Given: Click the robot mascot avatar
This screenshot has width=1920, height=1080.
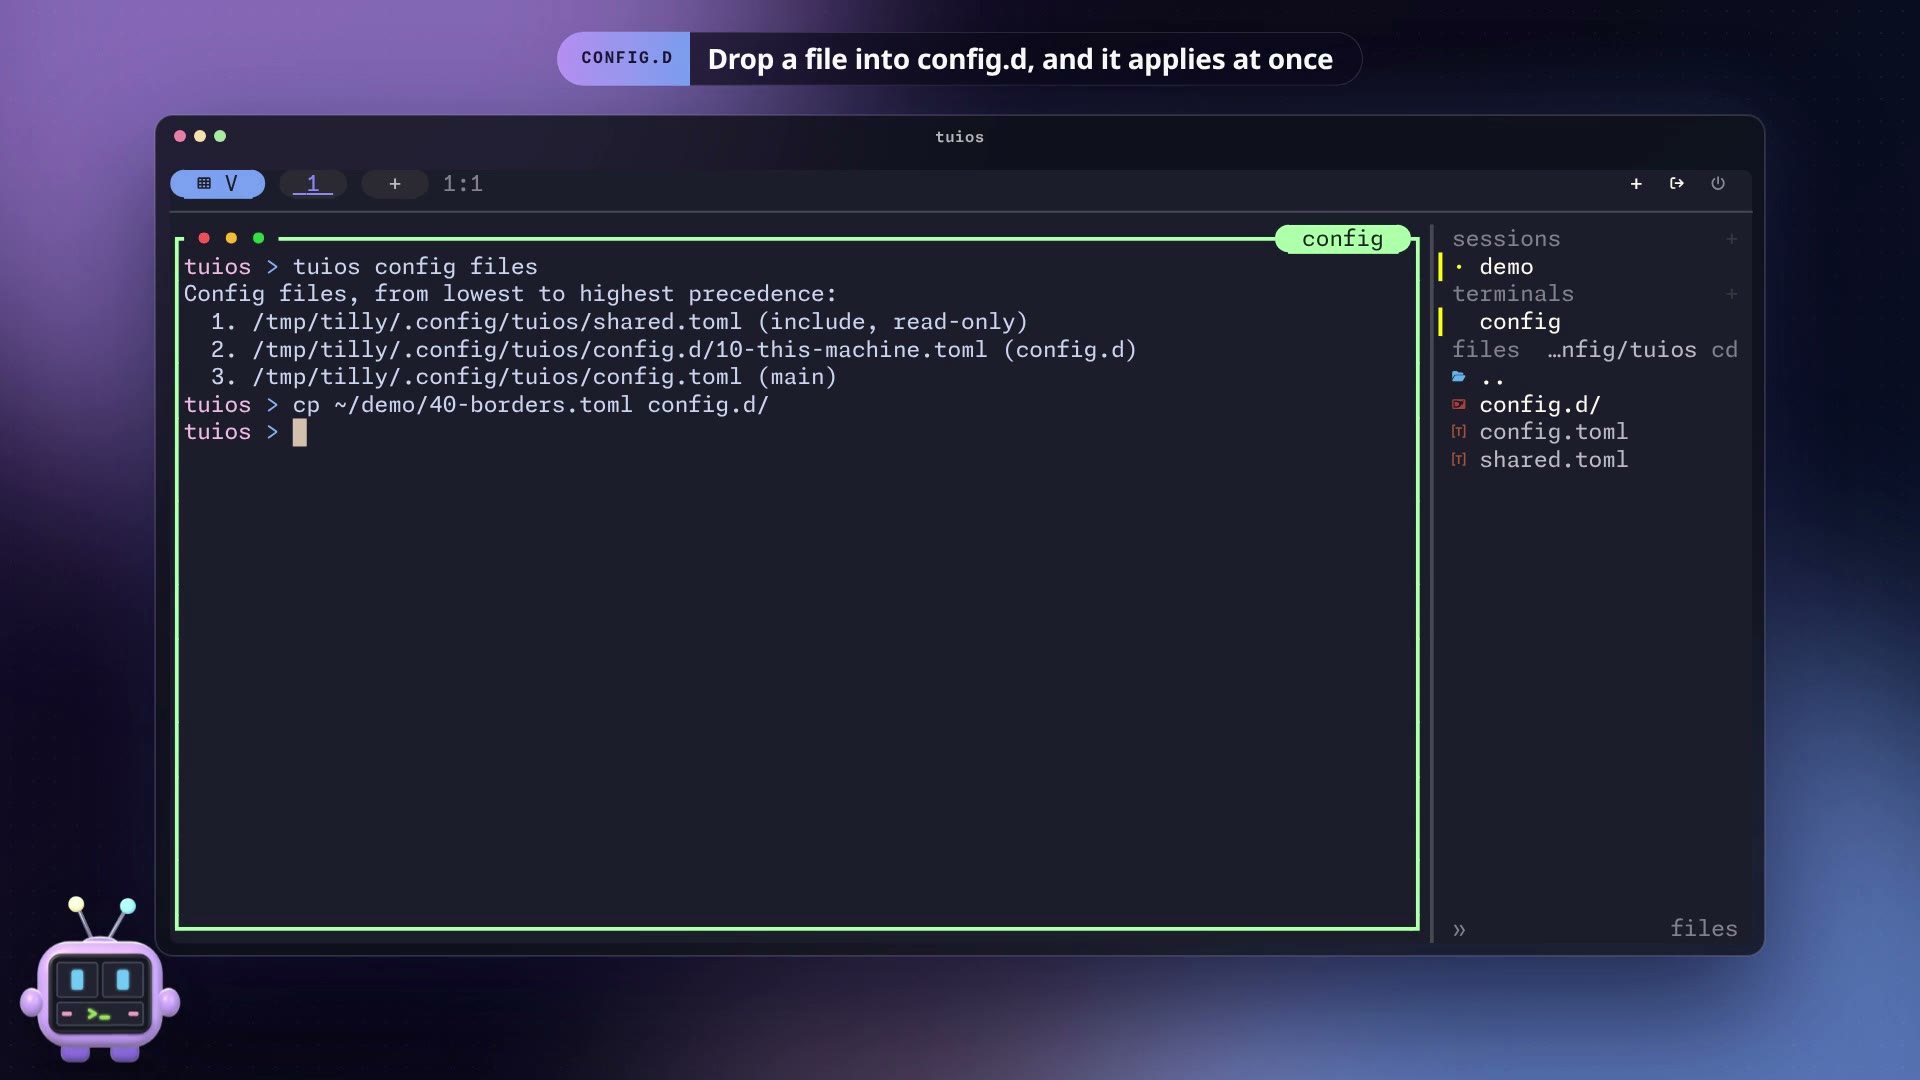Looking at the screenshot, I should point(99,981).
